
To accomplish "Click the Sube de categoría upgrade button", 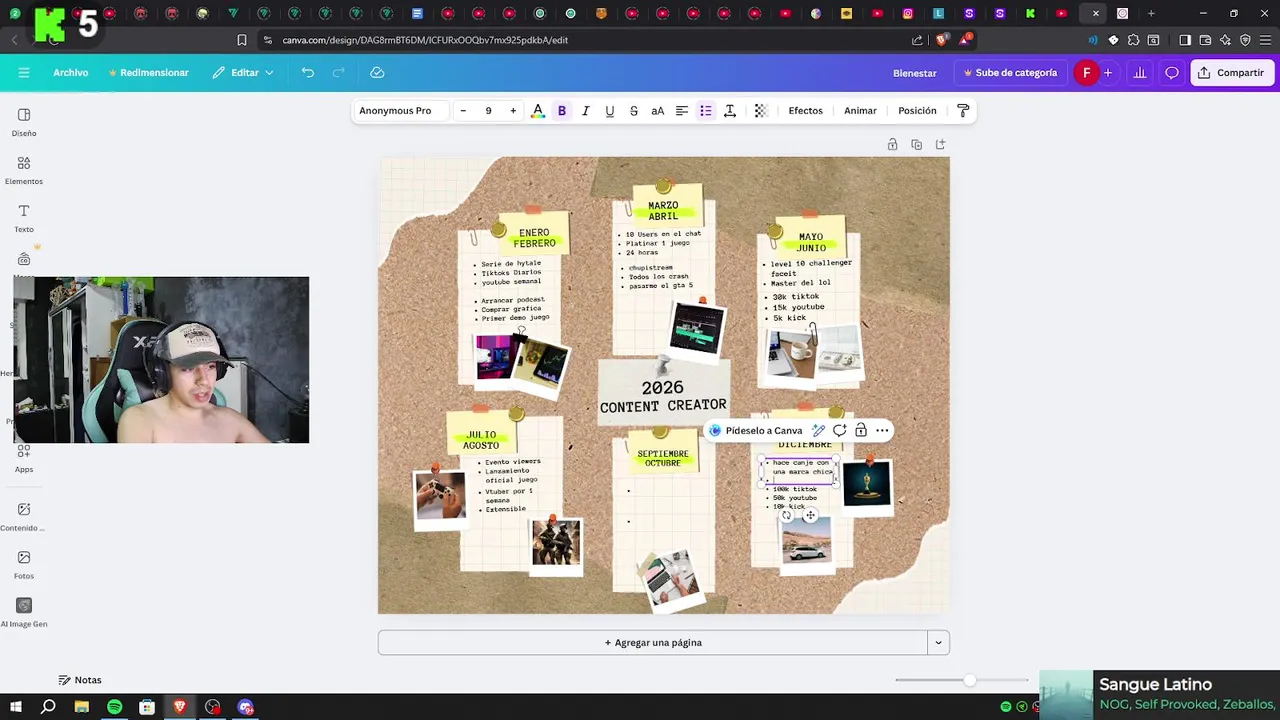I will coord(1010,73).
